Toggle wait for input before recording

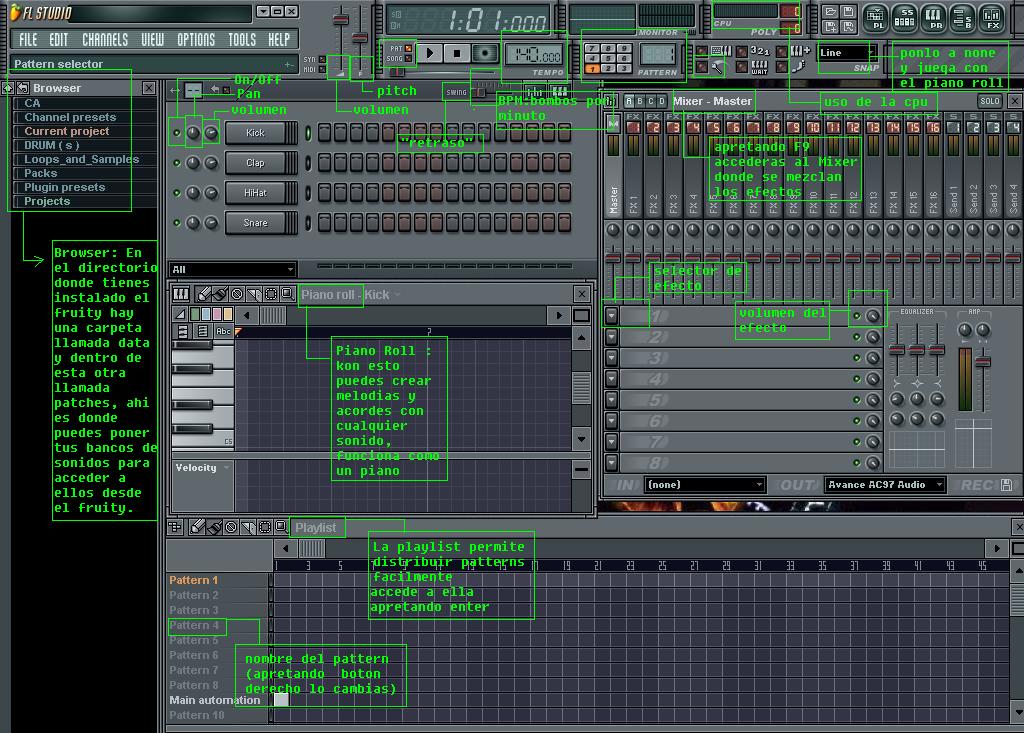(x=742, y=66)
